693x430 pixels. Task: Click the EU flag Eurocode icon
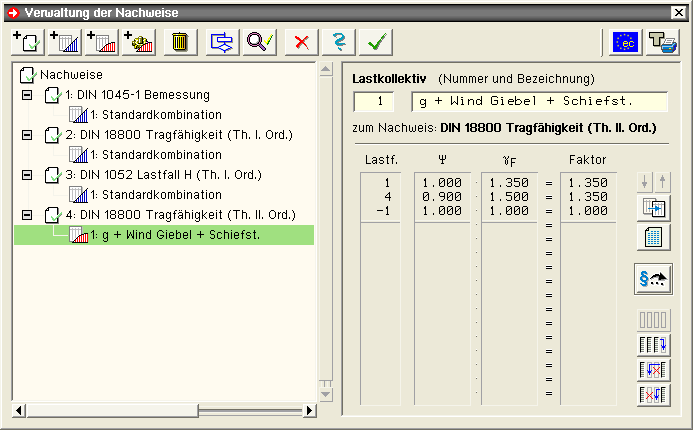click(x=627, y=42)
